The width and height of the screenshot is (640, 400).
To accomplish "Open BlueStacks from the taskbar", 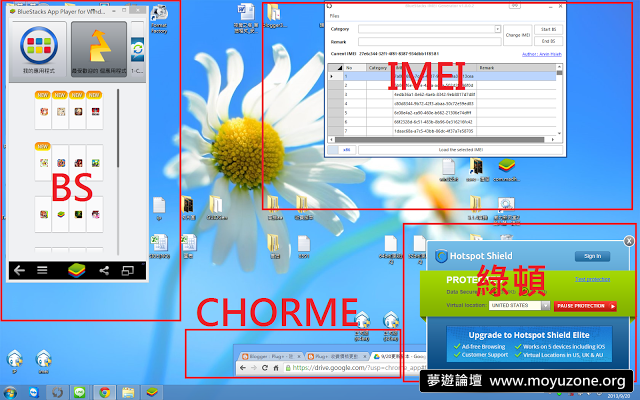I will point(152,393).
